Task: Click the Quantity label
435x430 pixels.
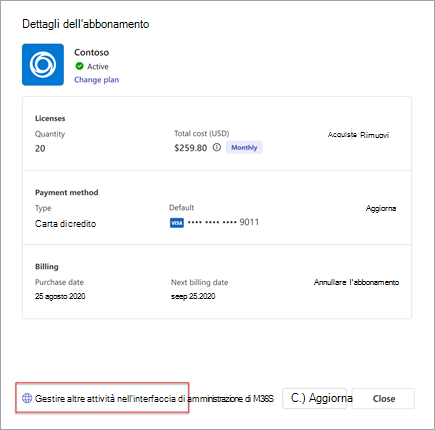Action: [50, 134]
